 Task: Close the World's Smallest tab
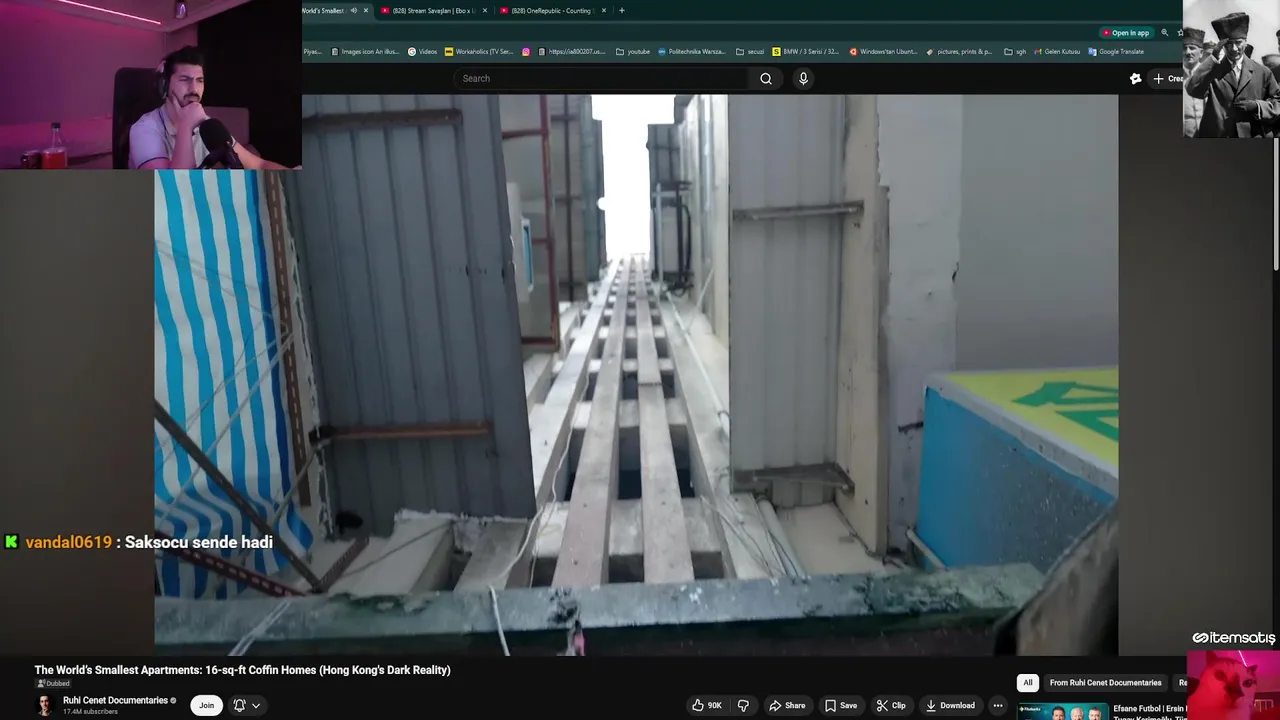(366, 11)
